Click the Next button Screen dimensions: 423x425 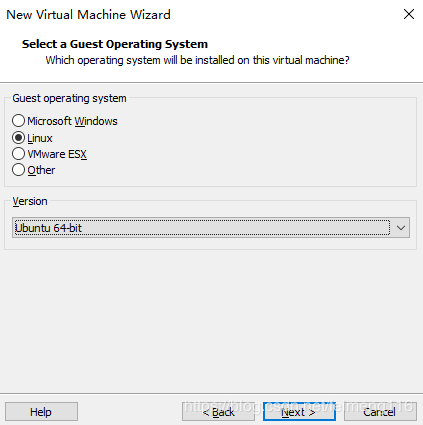tap(299, 412)
